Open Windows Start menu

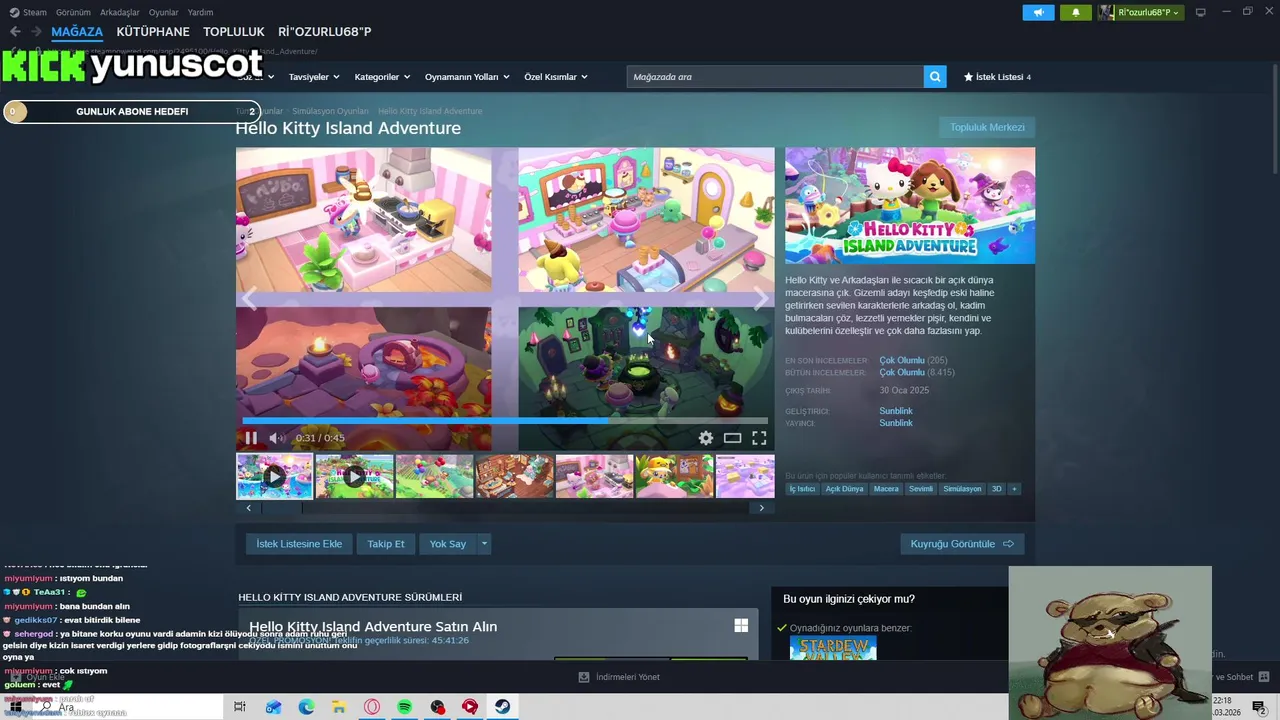[x=15, y=707]
